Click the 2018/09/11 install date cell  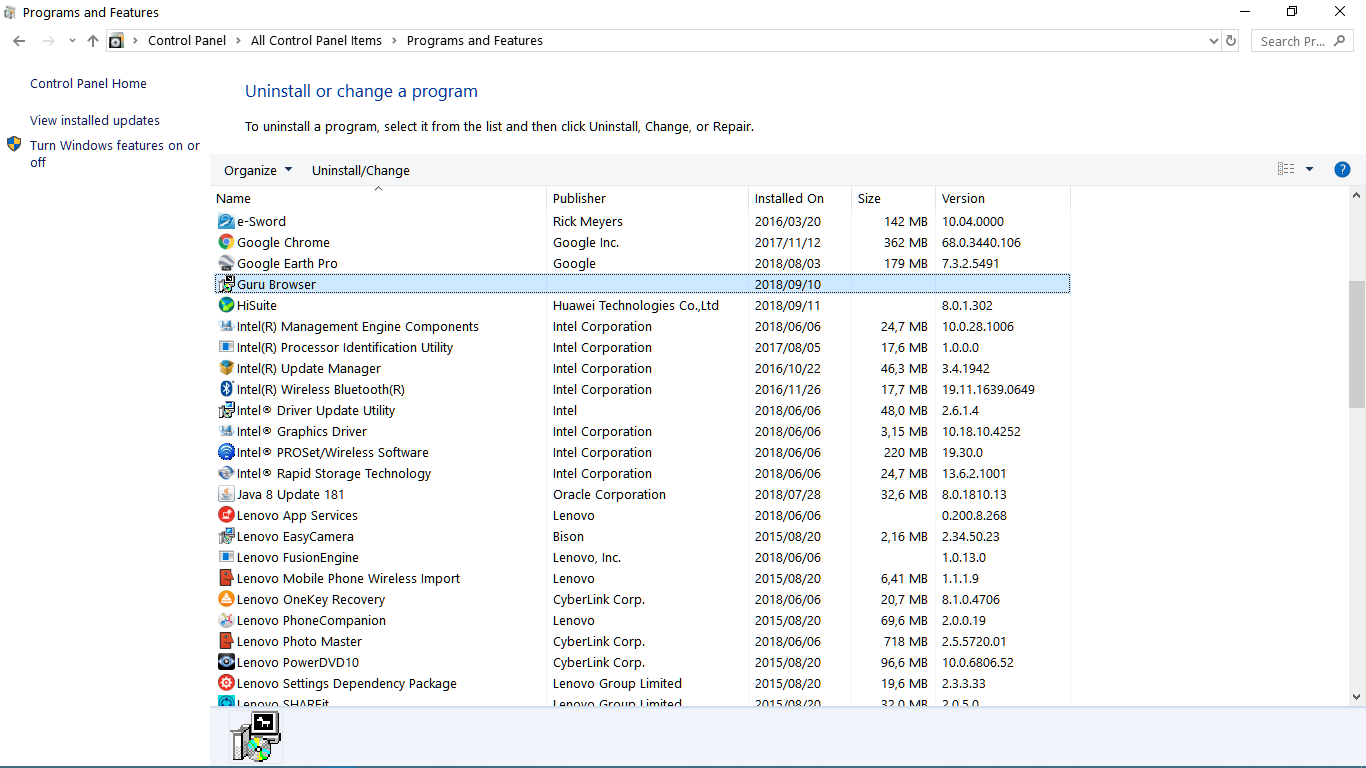pos(788,305)
